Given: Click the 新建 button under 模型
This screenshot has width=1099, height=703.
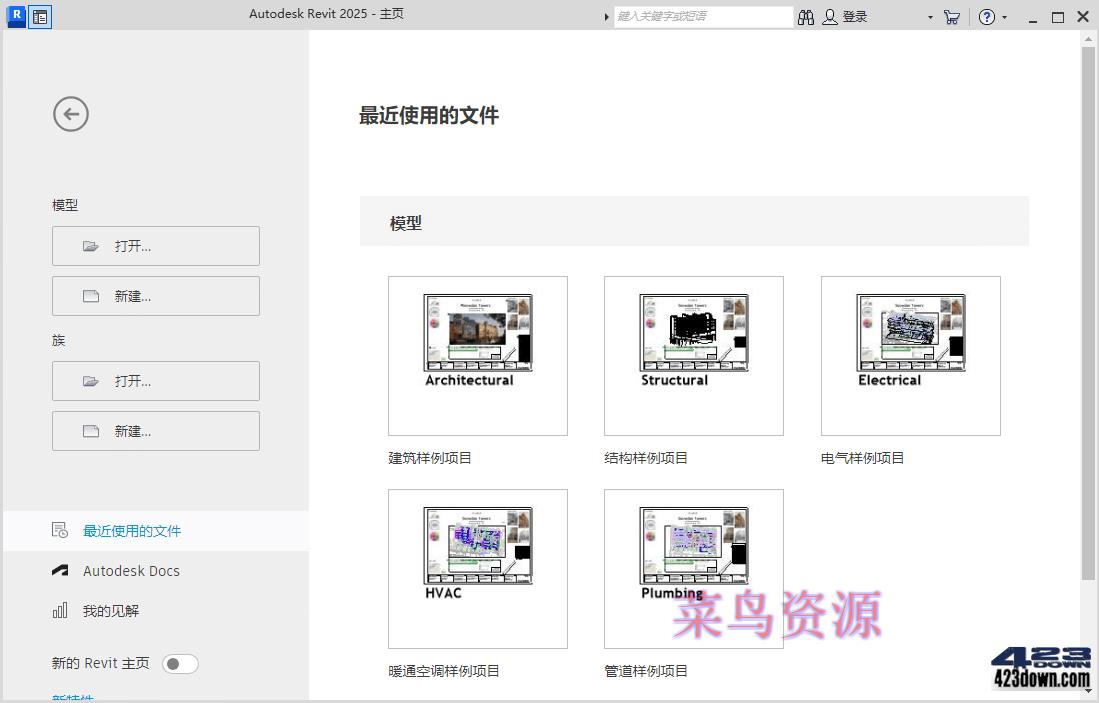Looking at the screenshot, I should [155, 295].
